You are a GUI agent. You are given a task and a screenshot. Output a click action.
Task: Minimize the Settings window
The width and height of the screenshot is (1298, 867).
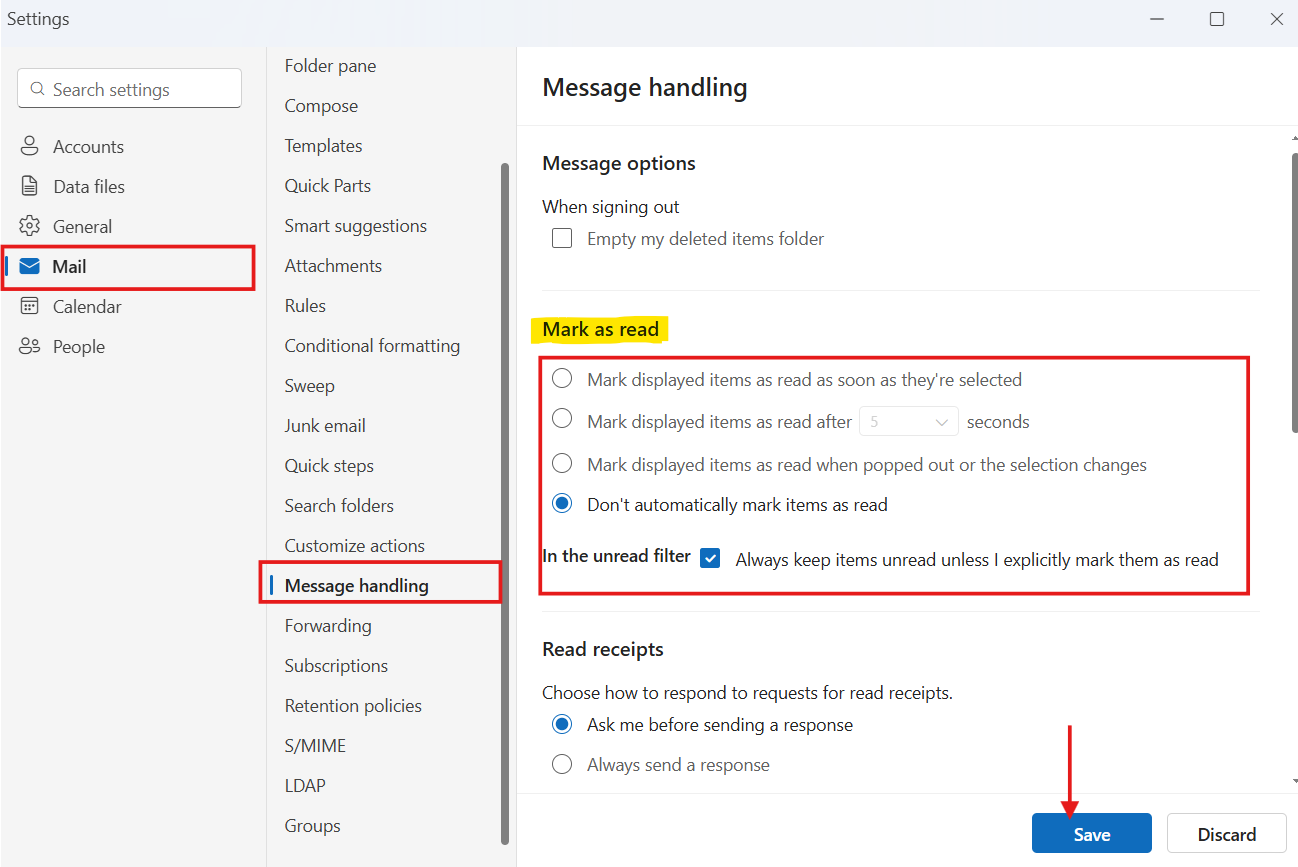pos(1157,19)
